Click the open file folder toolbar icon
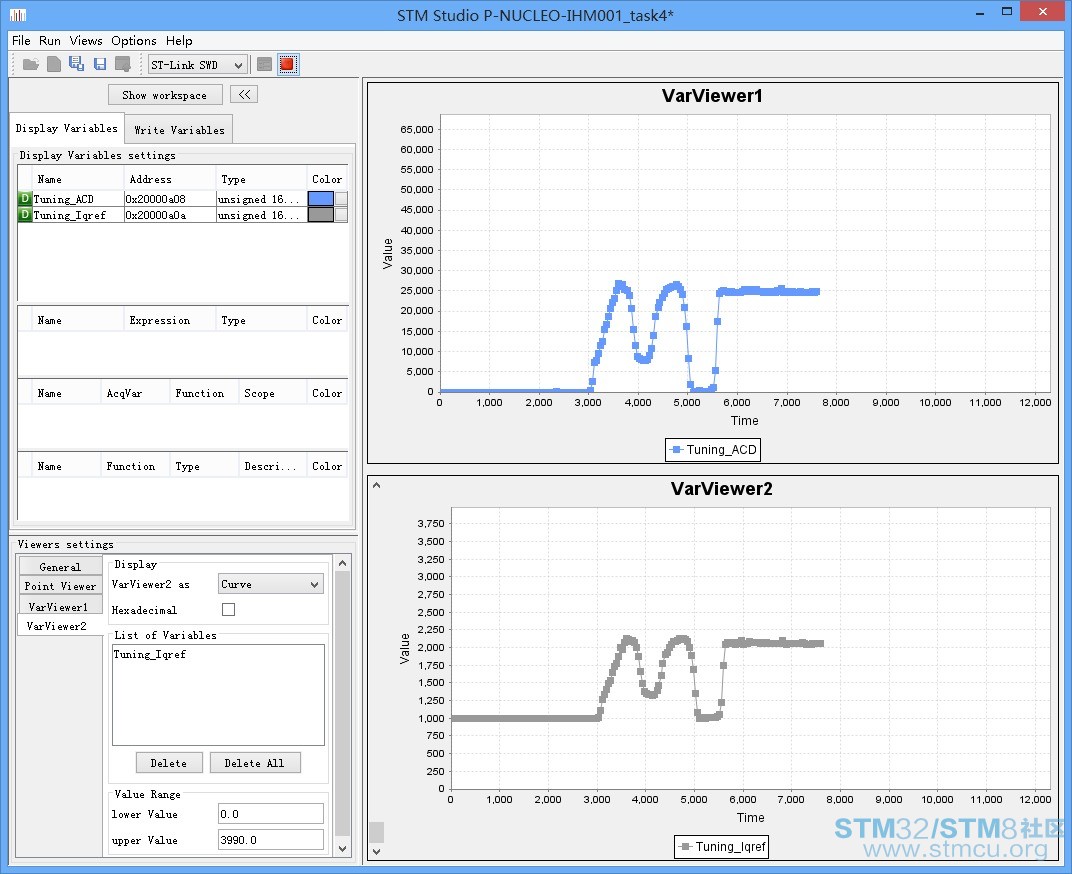This screenshot has width=1072, height=874. pos(30,64)
